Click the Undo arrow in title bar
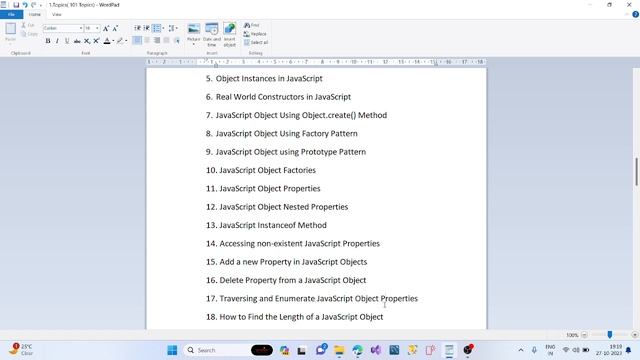 click(25, 5)
